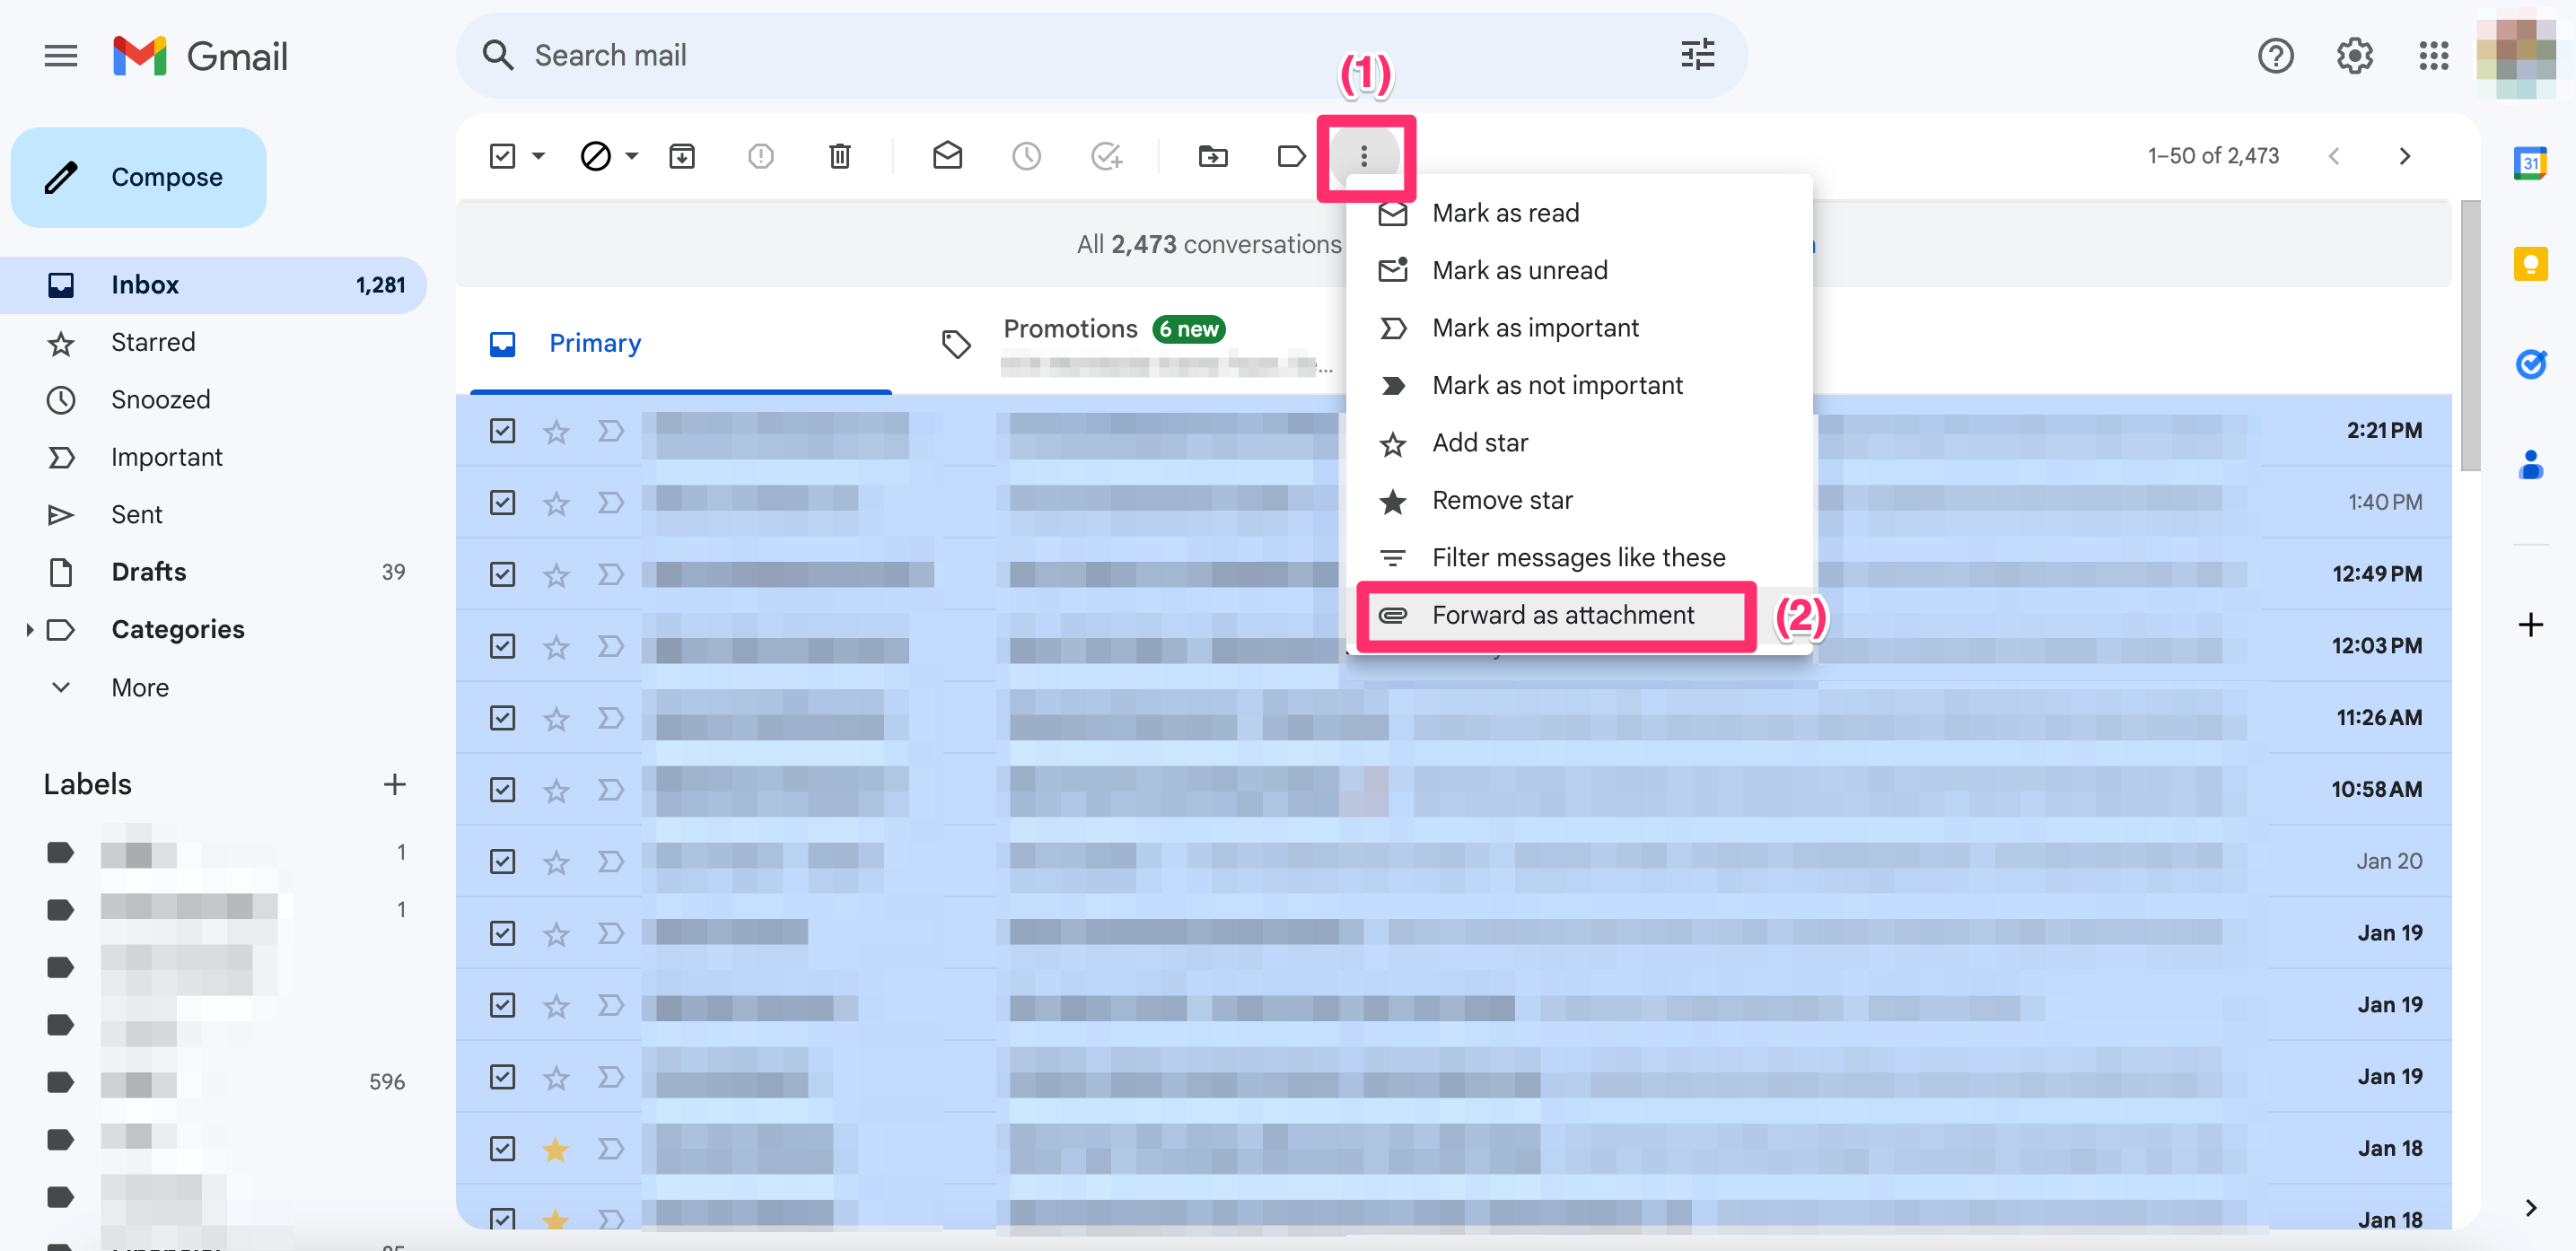2576x1251 pixels.
Task: Click the Archive toolbar icon
Action: click(682, 156)
